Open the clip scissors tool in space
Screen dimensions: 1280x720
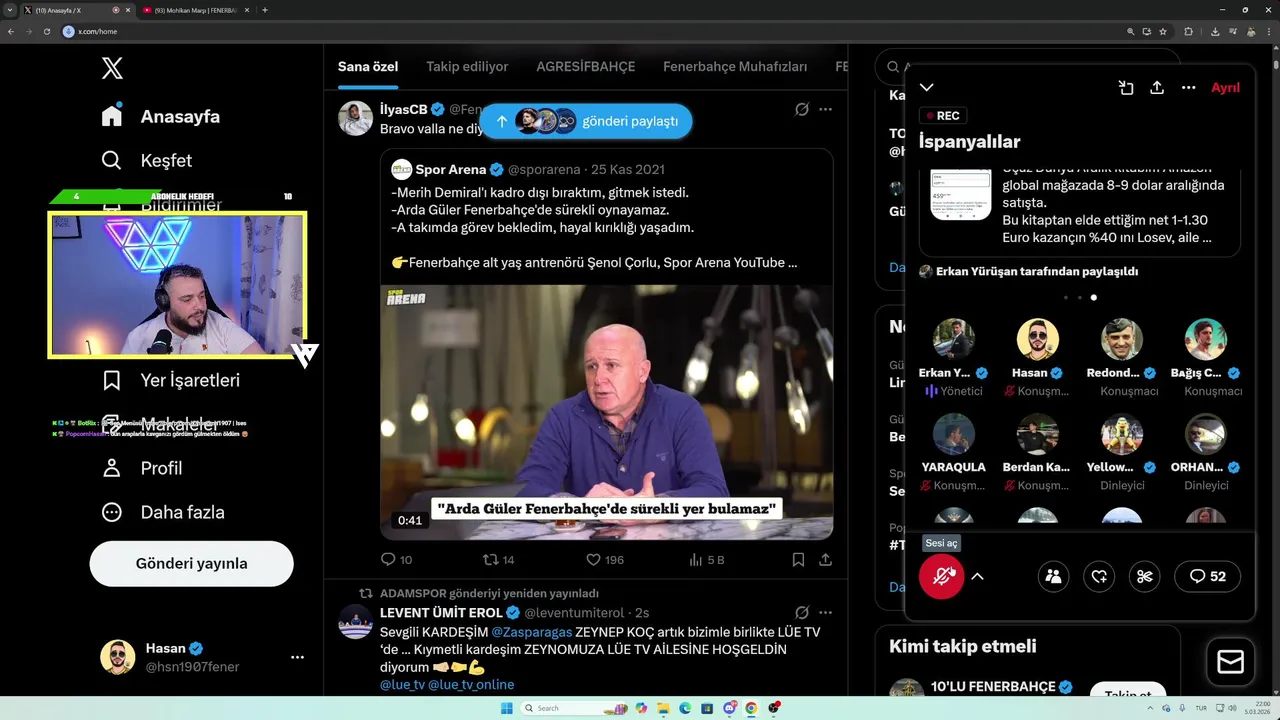pos(1145,576)
